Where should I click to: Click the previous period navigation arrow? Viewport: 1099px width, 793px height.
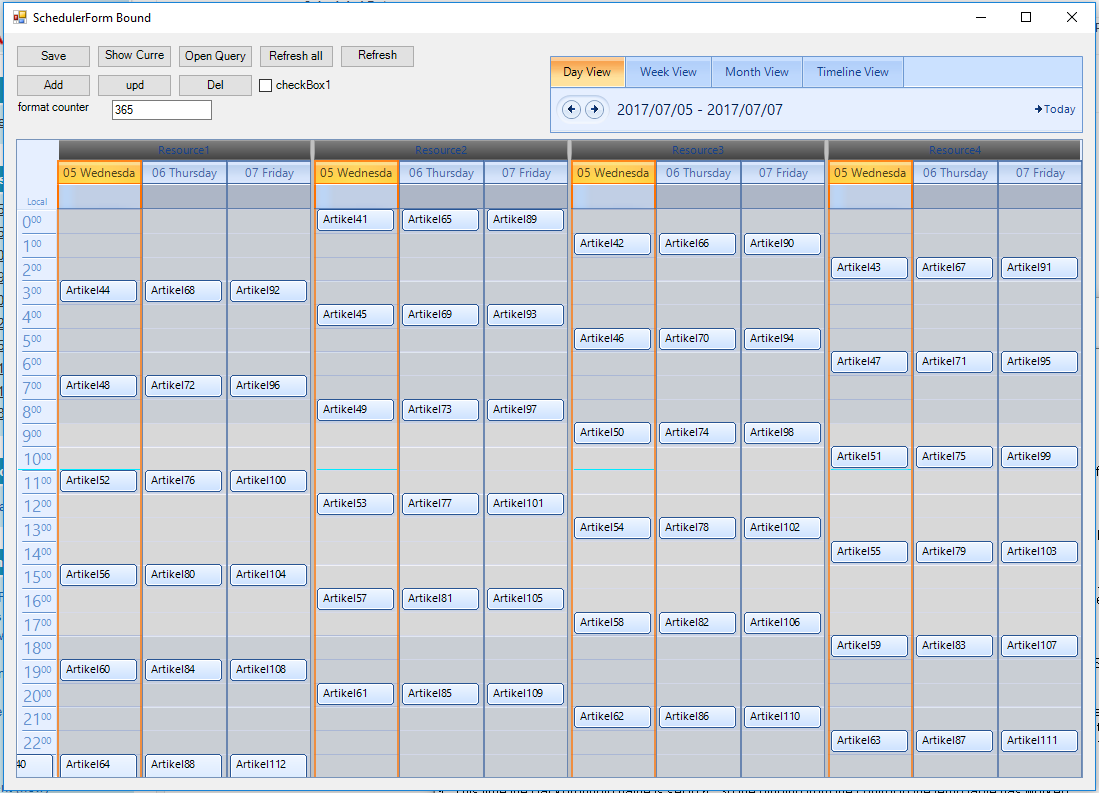pos(571,109)
